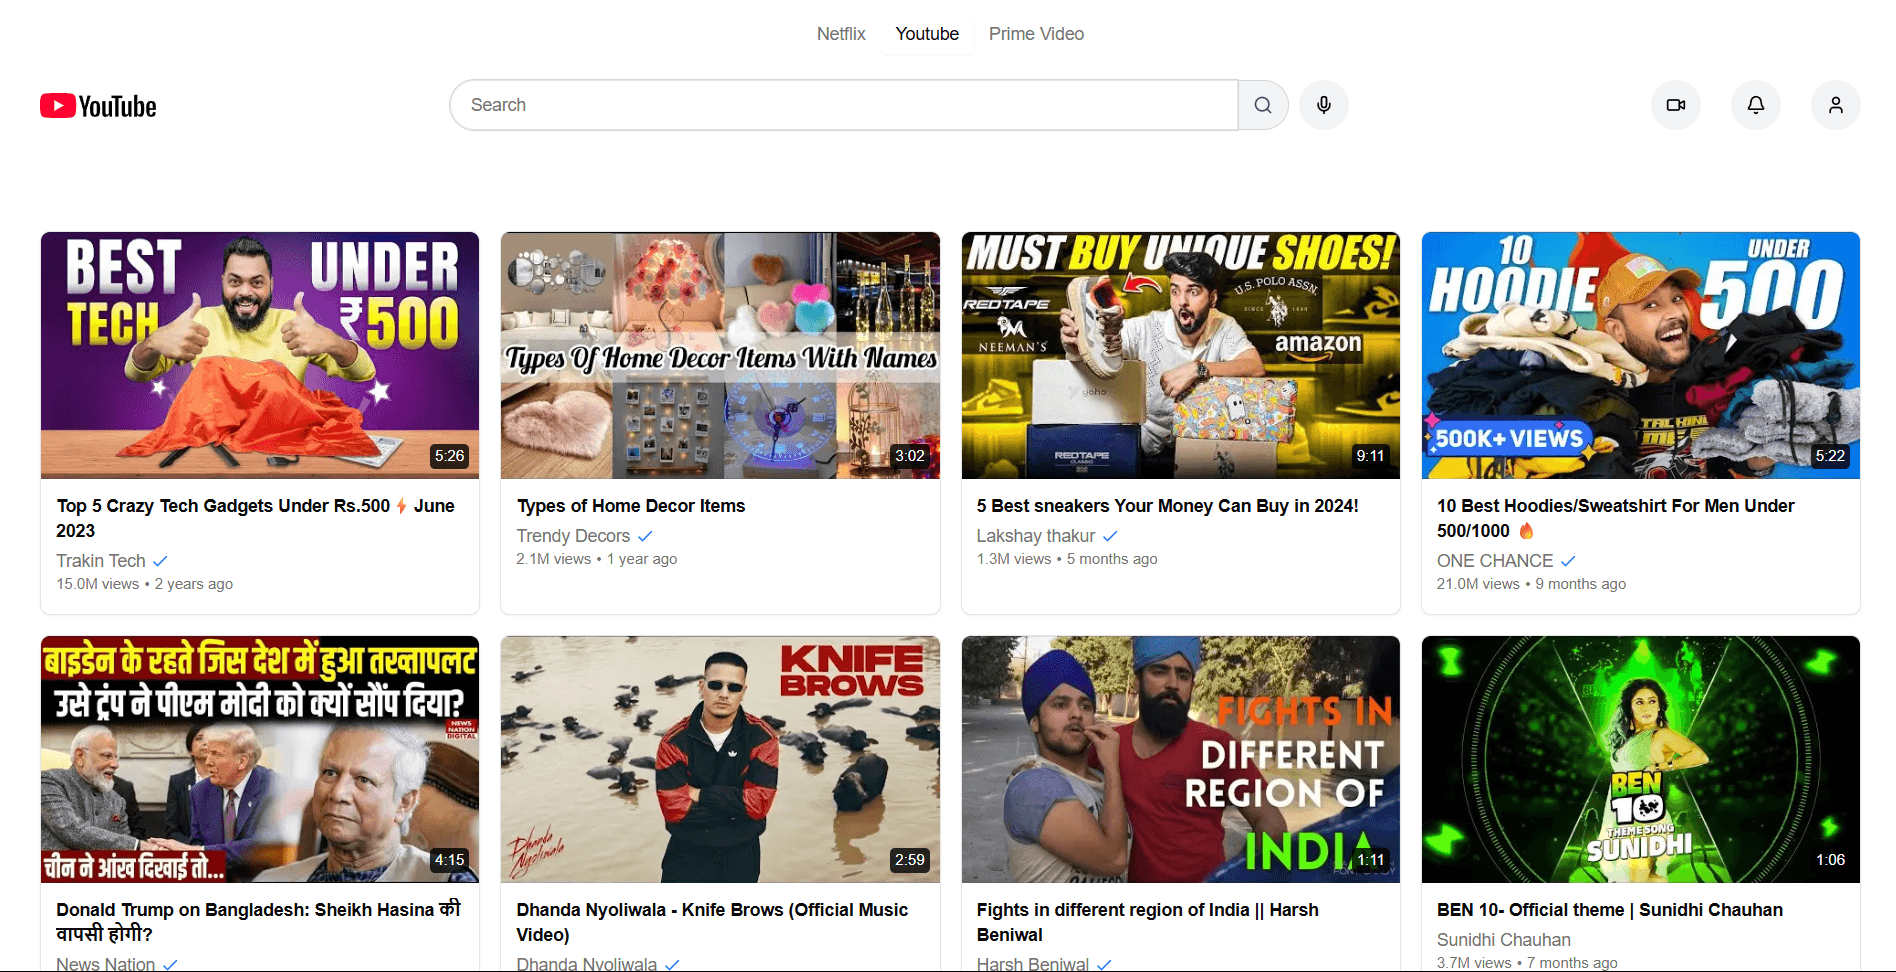
Task: Click verified checkmark next to Trendy Decors
Action: (x=645, y=536)
